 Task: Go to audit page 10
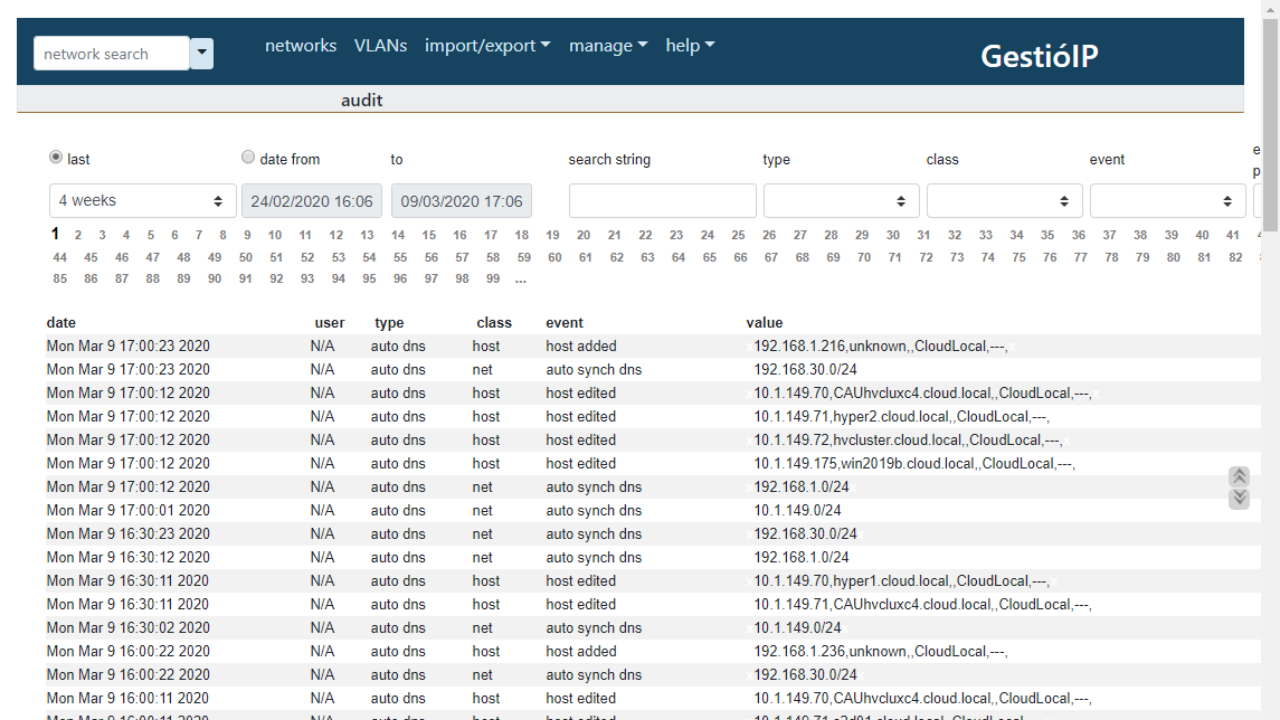275,235
